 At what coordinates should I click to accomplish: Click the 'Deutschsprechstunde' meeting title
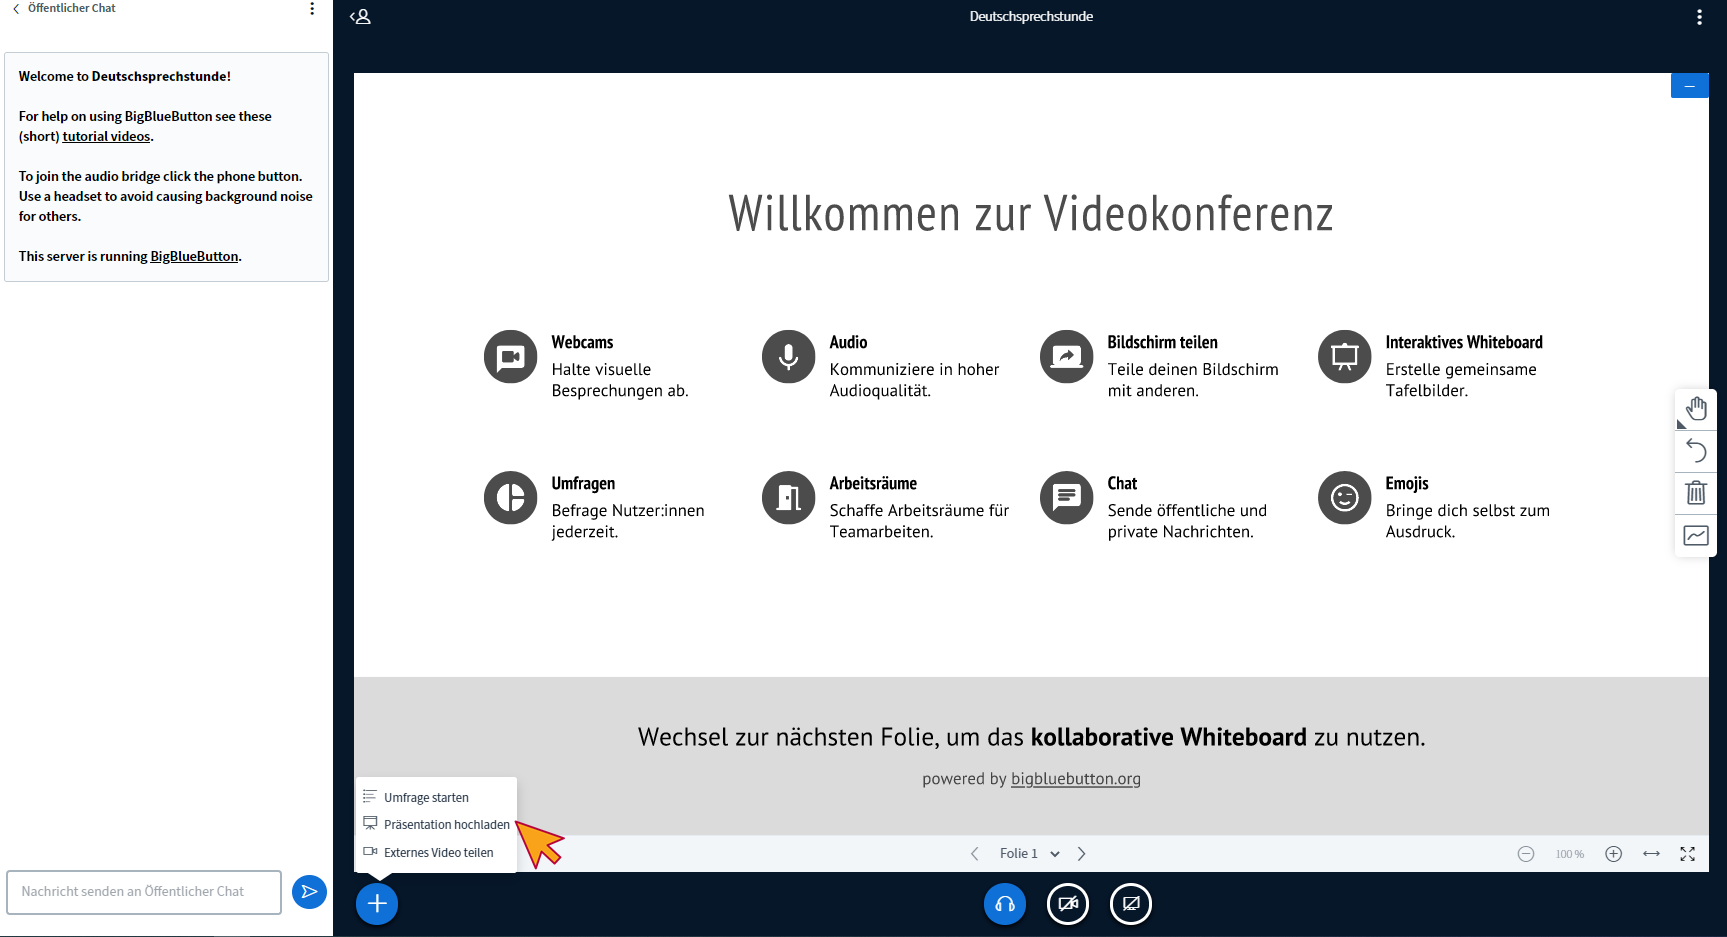(x=1031, y=17)
